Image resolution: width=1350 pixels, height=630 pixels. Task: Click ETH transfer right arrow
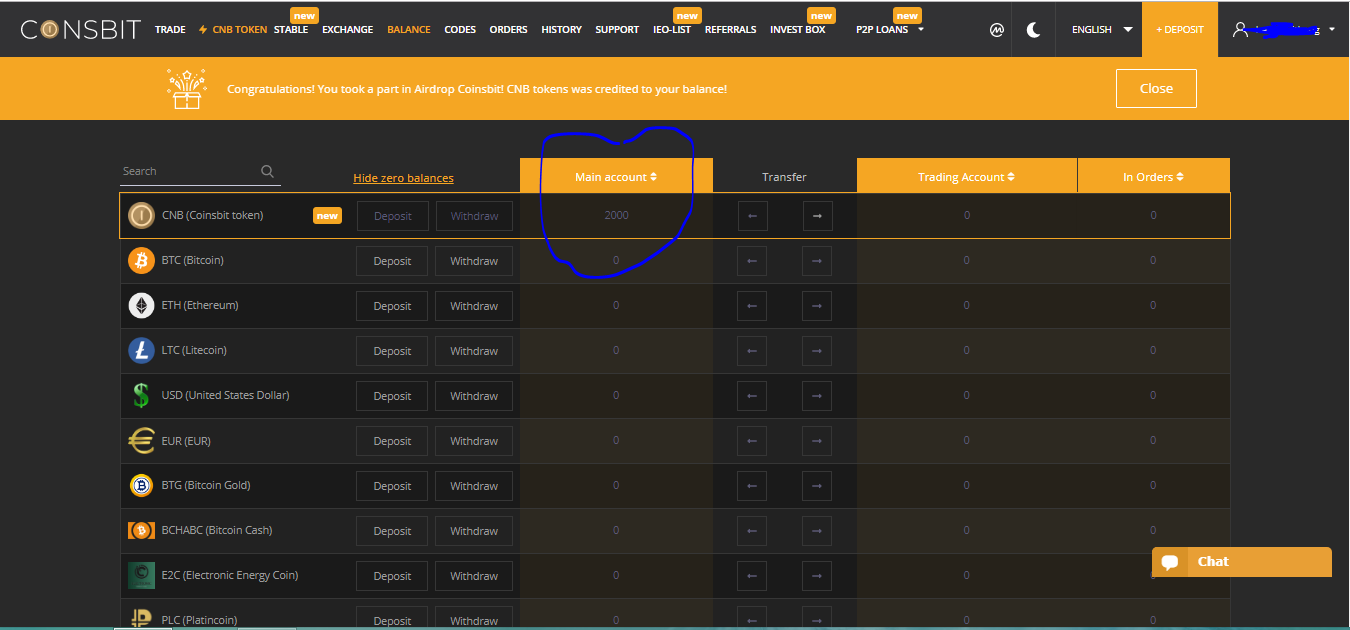point(817,306)
